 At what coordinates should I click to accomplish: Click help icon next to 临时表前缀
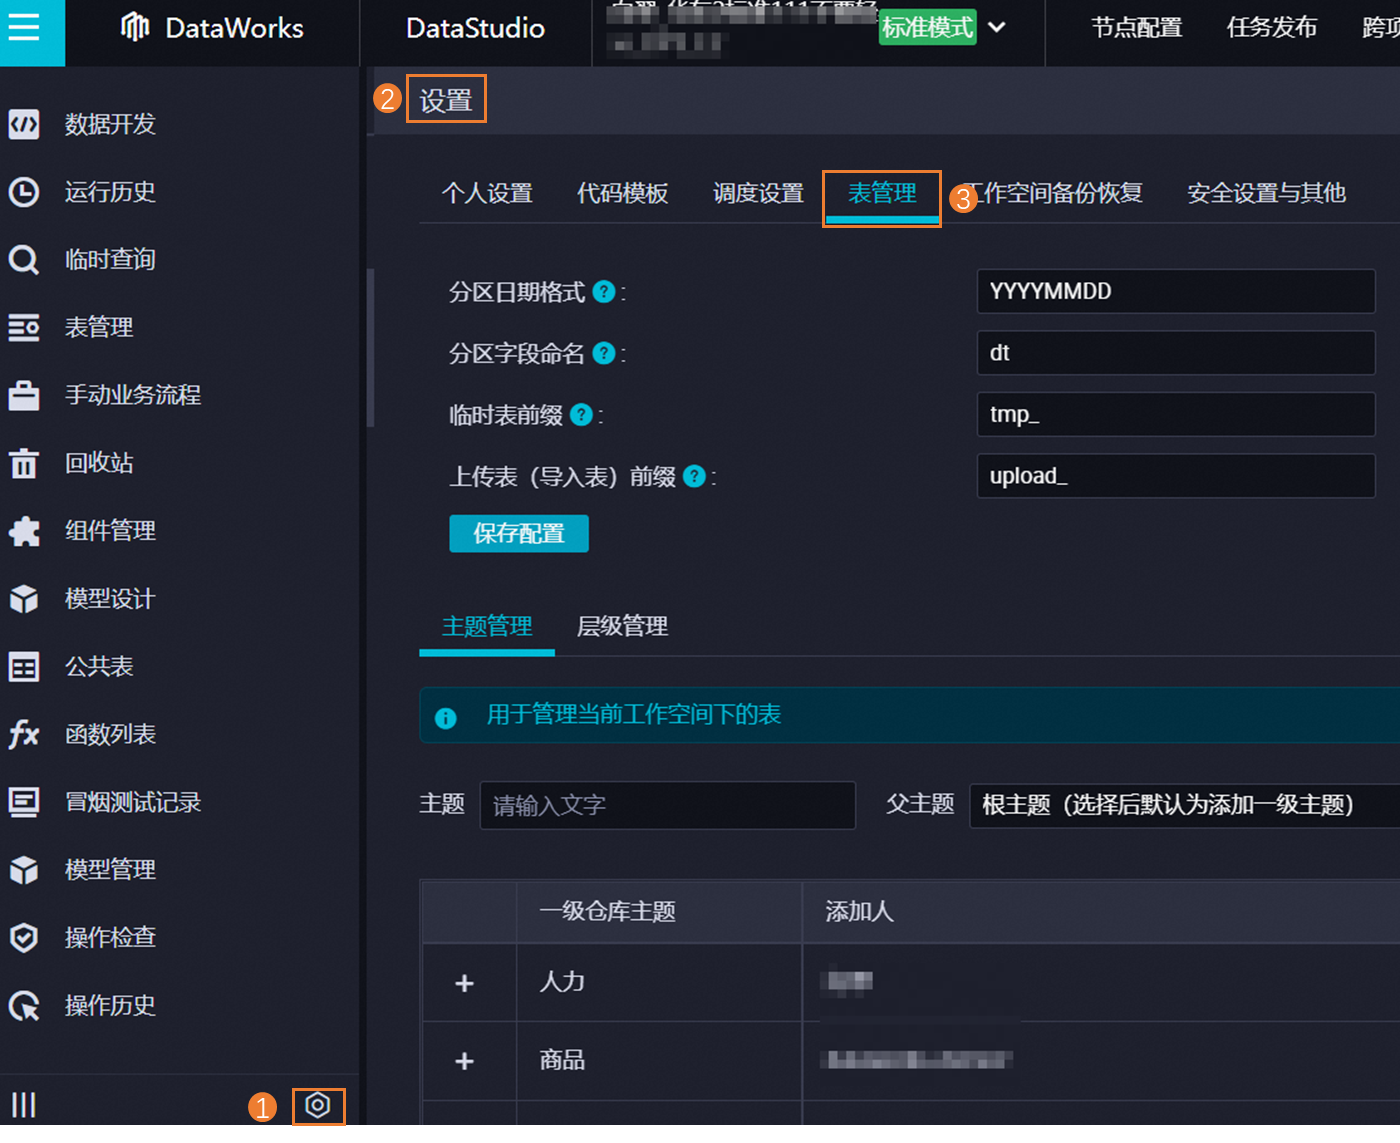click(x=581, y=414)
